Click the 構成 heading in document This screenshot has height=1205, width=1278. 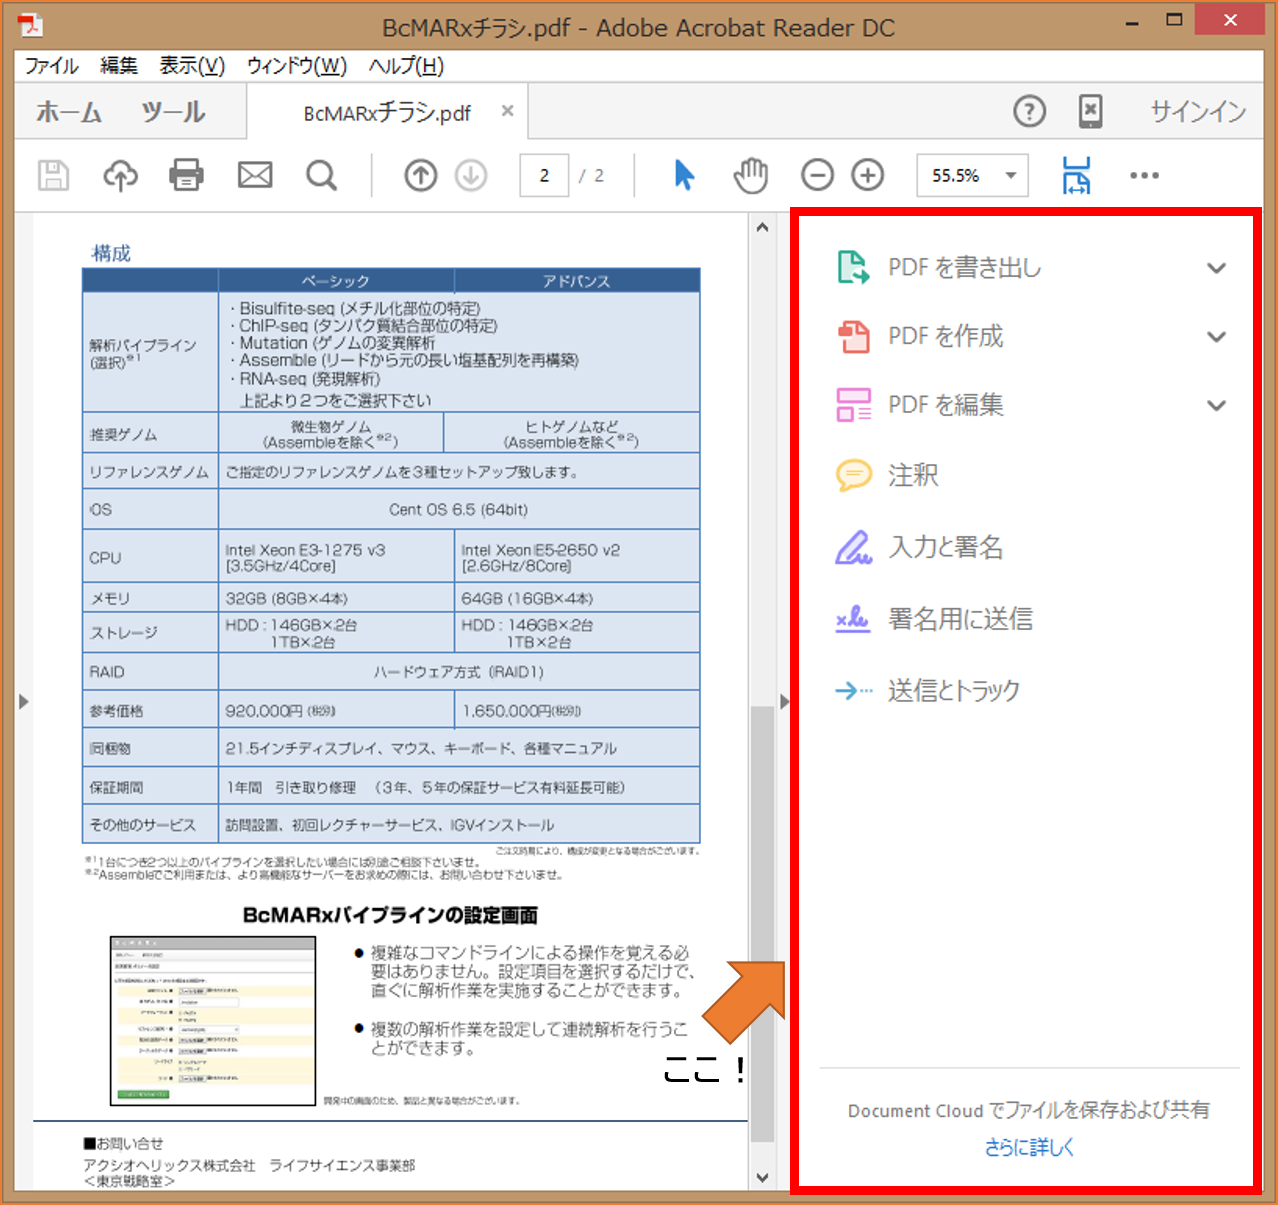111,254
